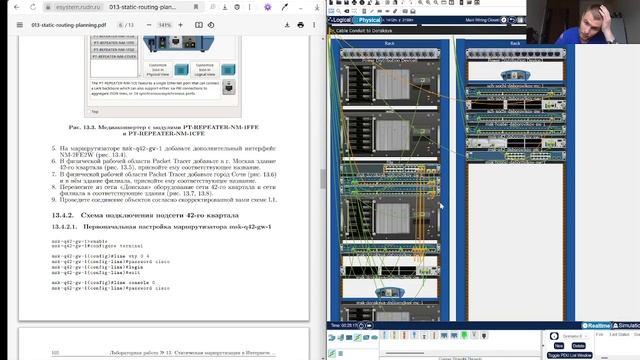Select the right Rack header label

click(515, 43)
